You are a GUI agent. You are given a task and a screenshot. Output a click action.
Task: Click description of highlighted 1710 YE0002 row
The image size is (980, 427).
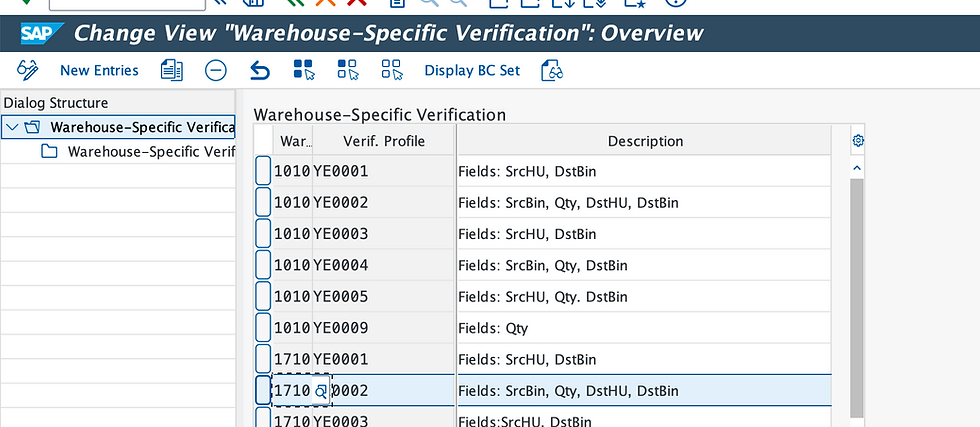(644, 391)
